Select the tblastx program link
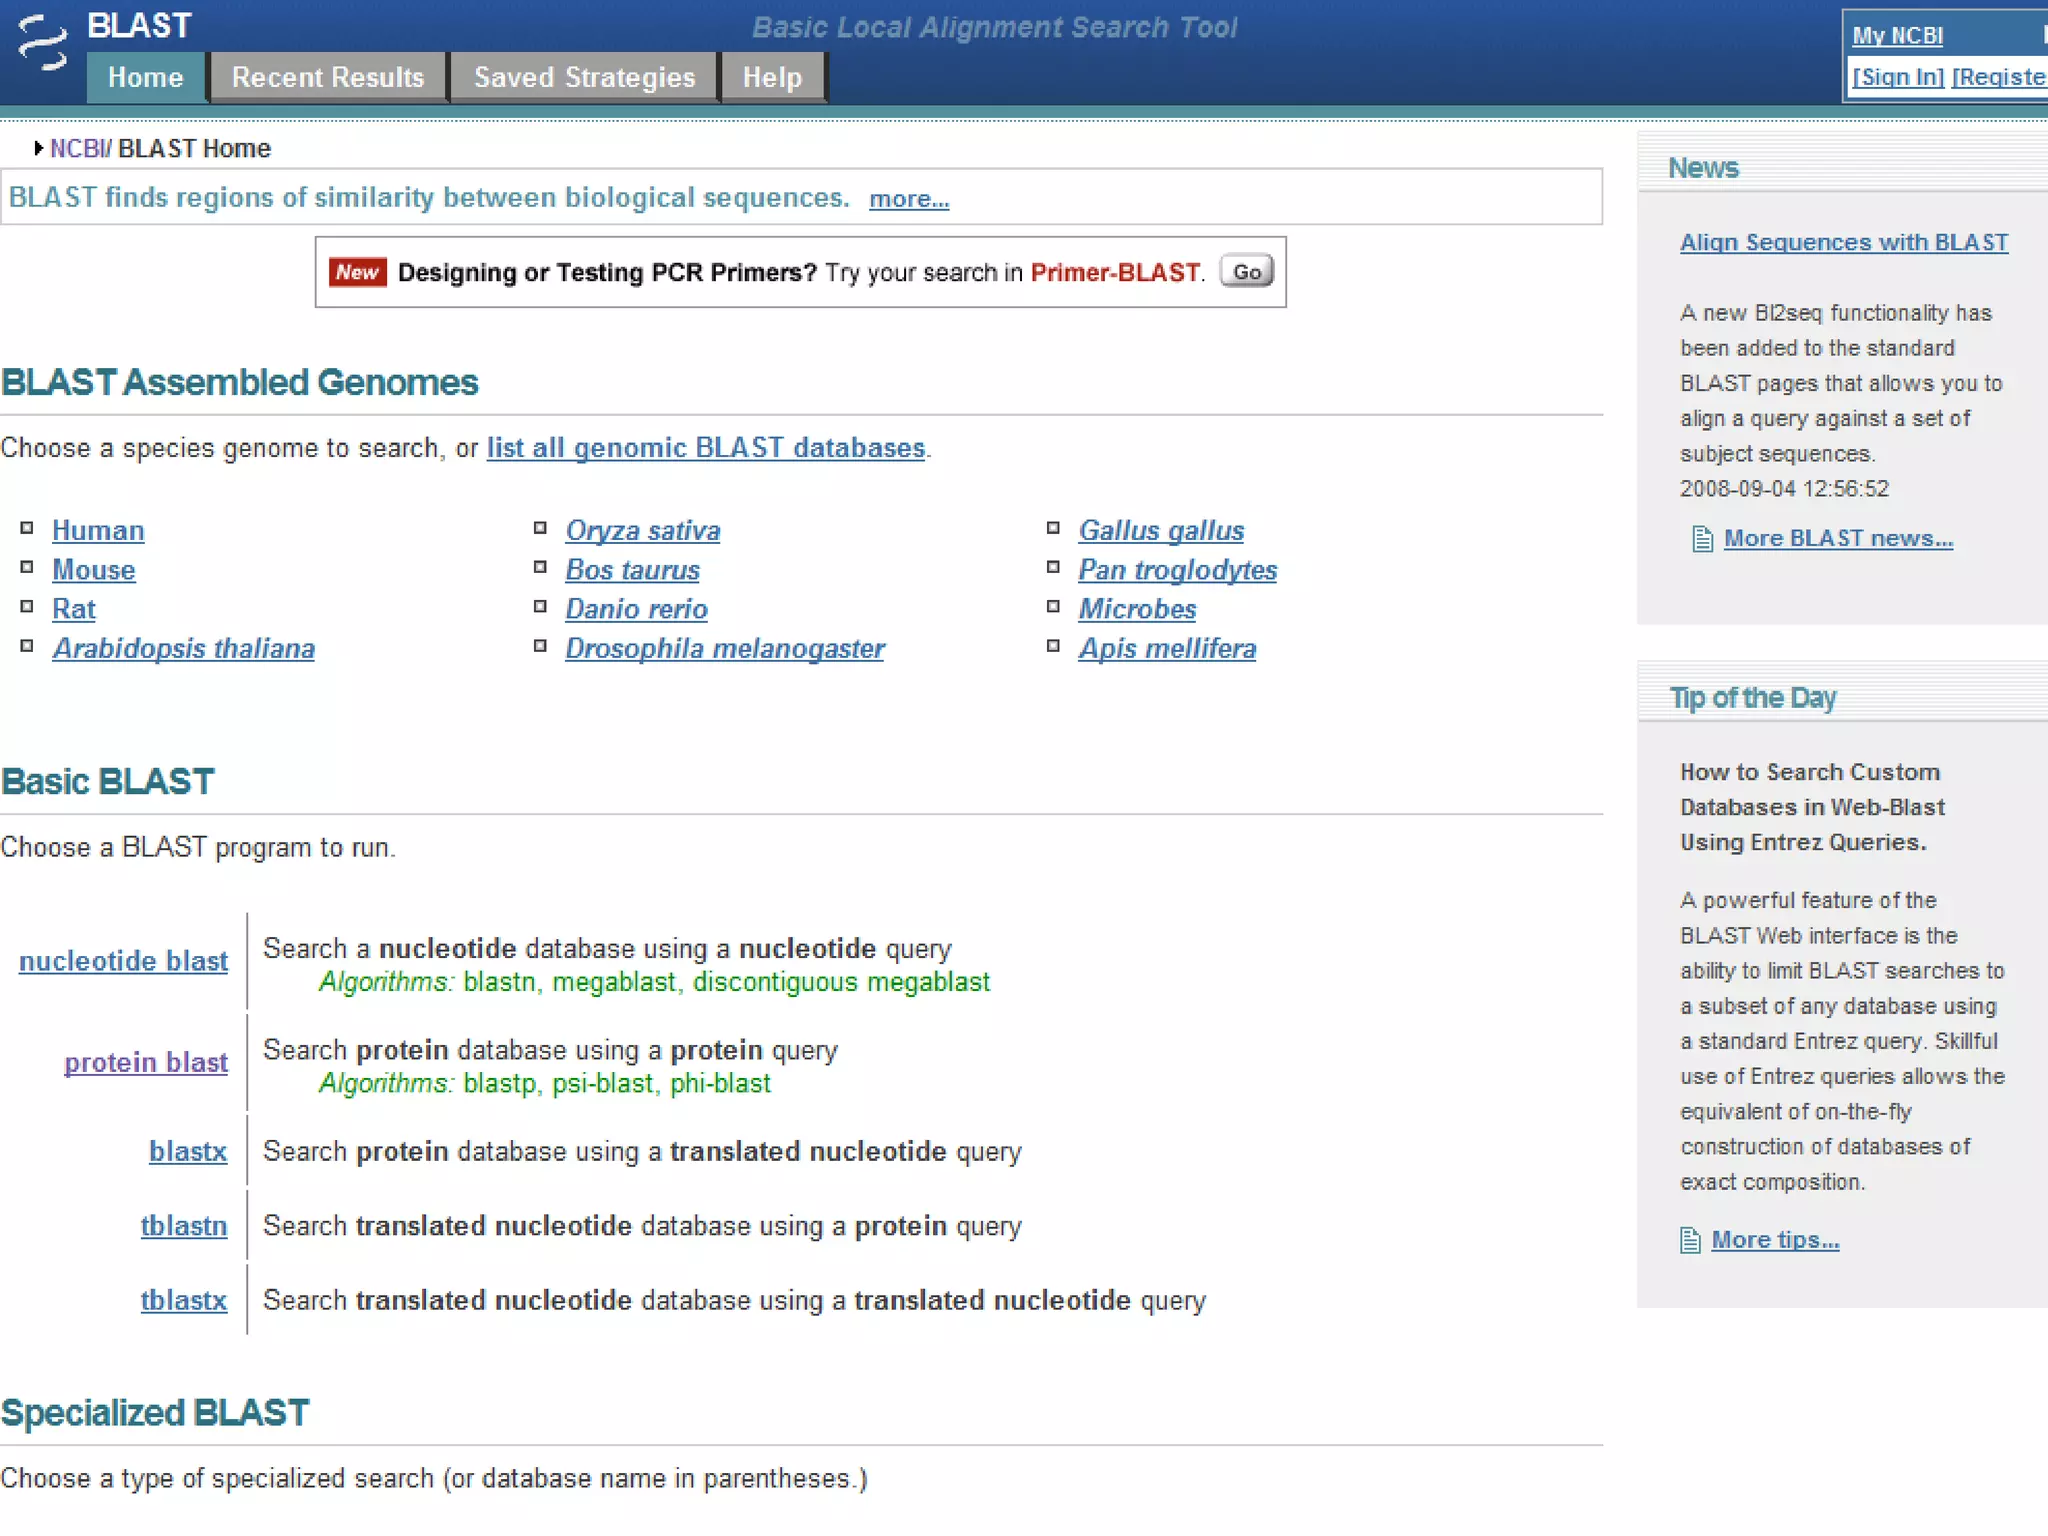The image size is (2048, 1536). point(184,1300)
